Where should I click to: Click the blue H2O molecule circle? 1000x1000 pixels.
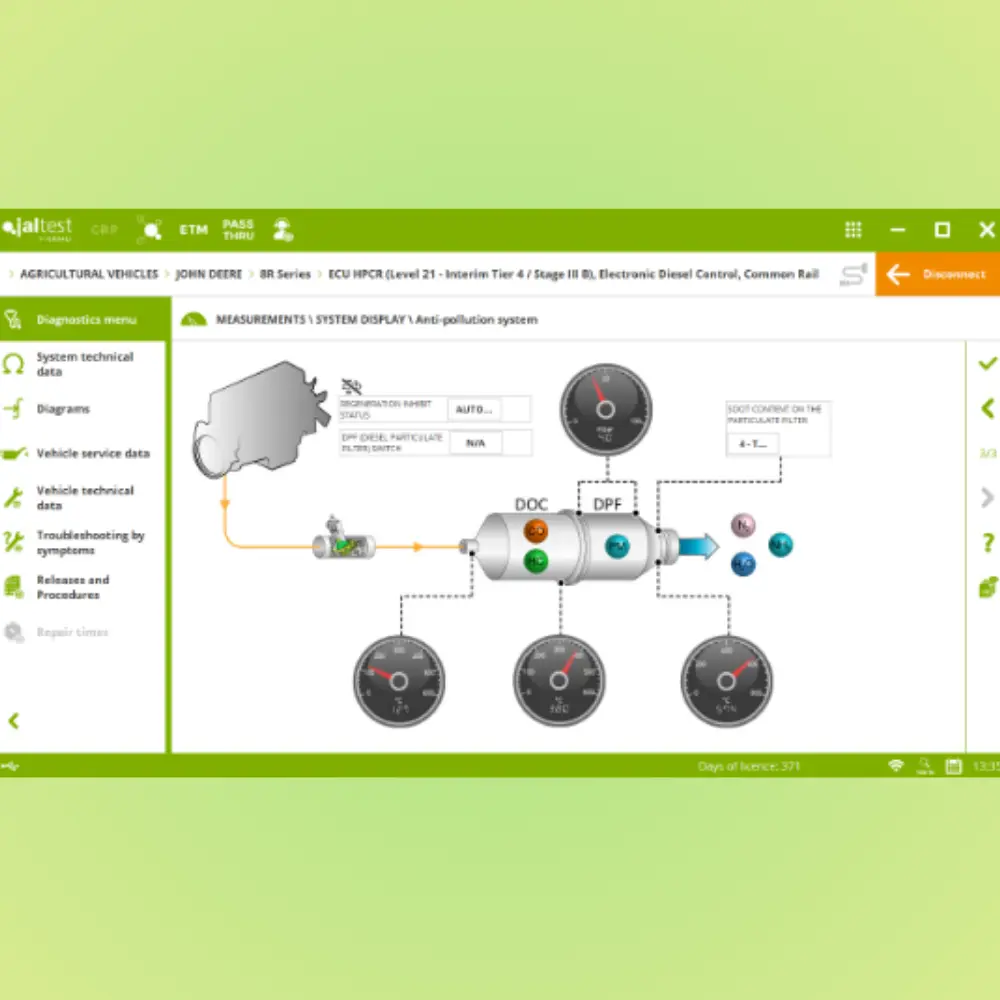click(743, 564)
